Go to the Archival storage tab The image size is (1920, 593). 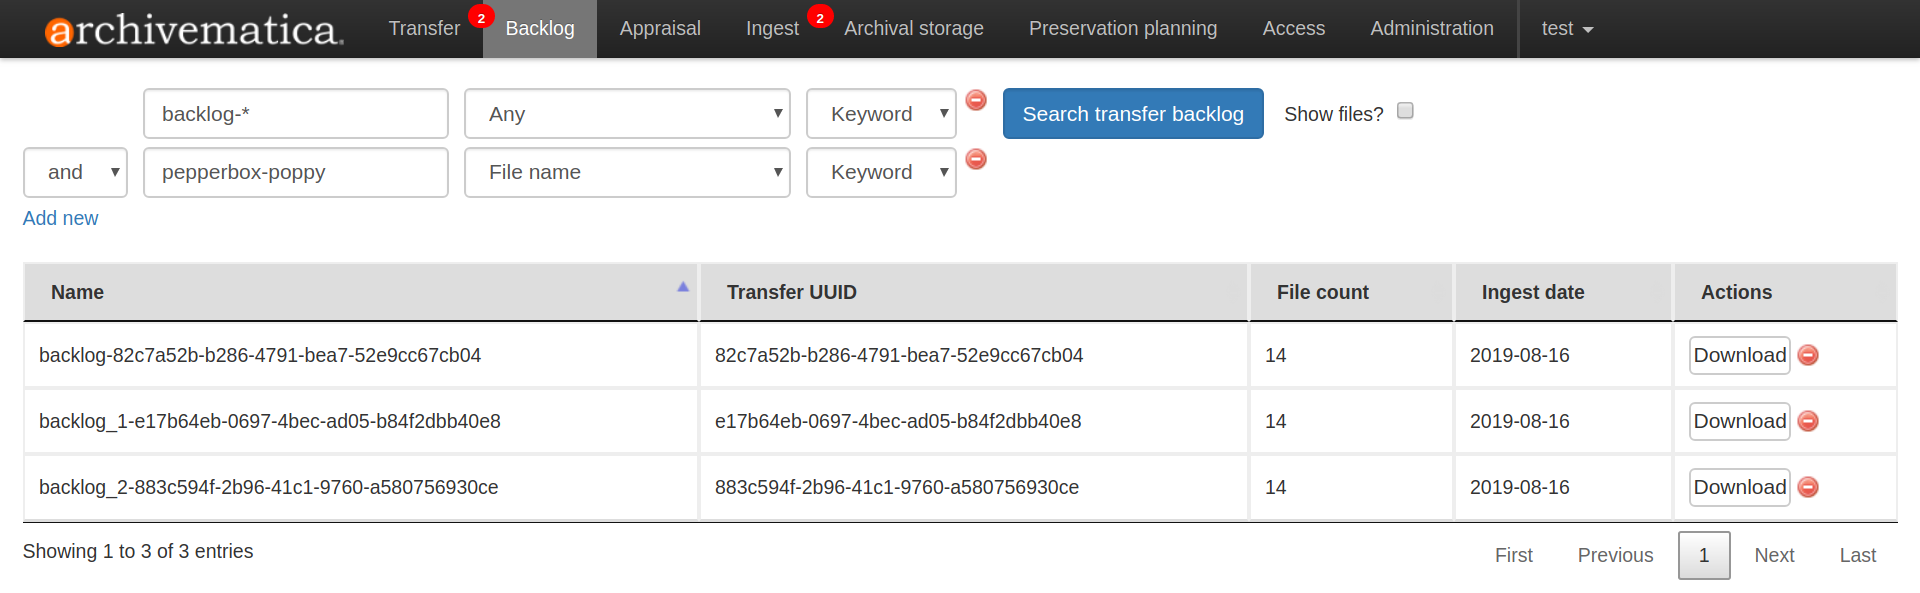[x=913, y=29]
